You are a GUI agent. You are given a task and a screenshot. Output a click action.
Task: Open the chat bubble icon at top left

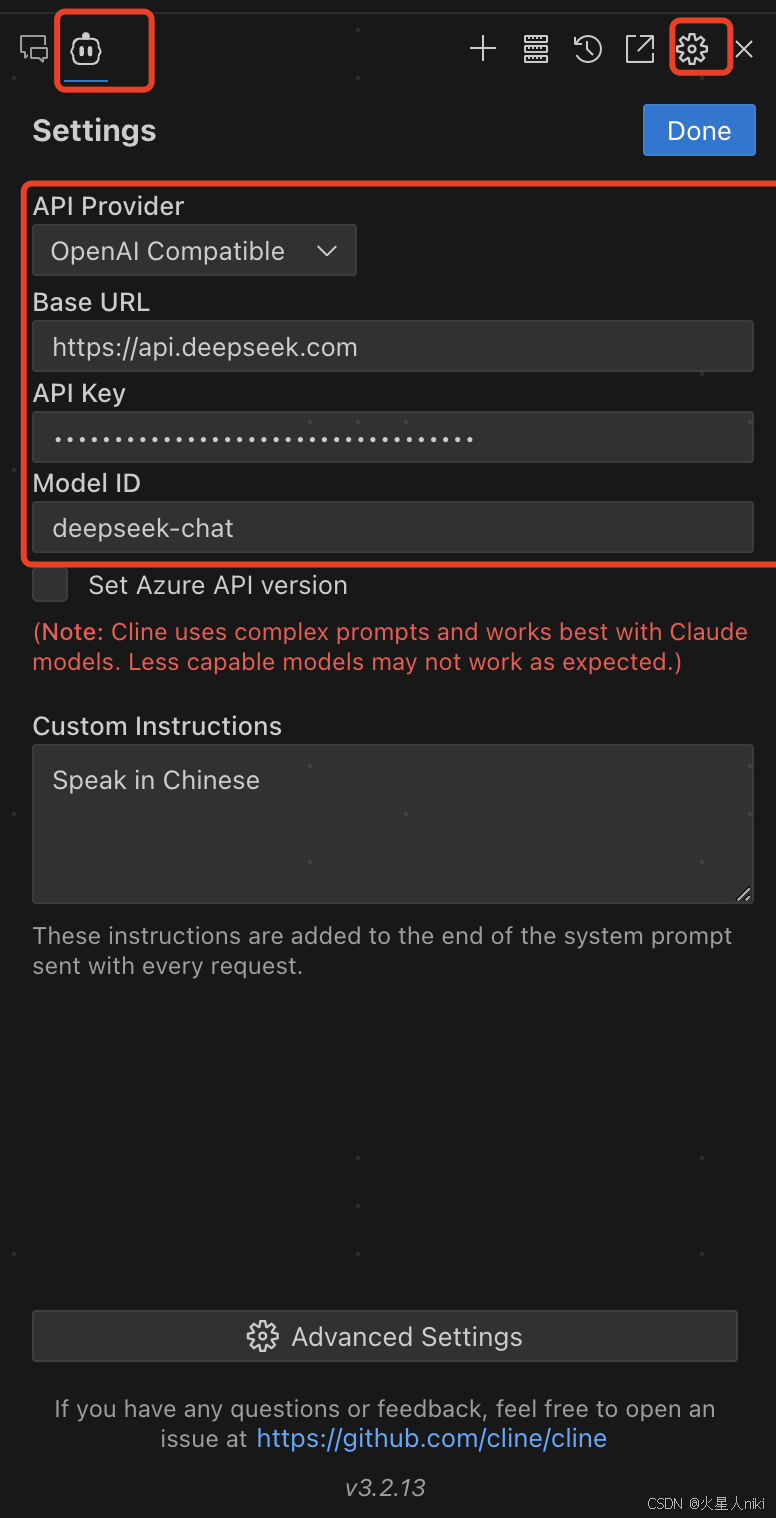click(34, 48)
